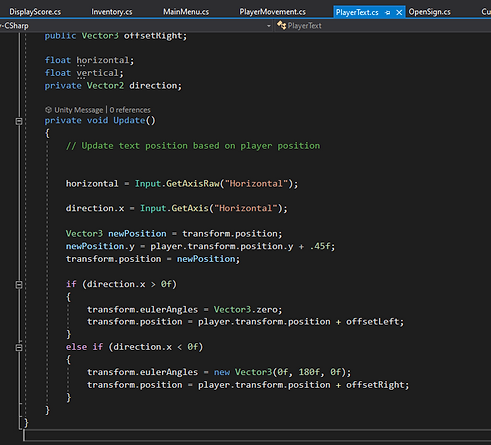Click on the comment about text position
This screenshot has width=491, height=445.
pos(193,146)
